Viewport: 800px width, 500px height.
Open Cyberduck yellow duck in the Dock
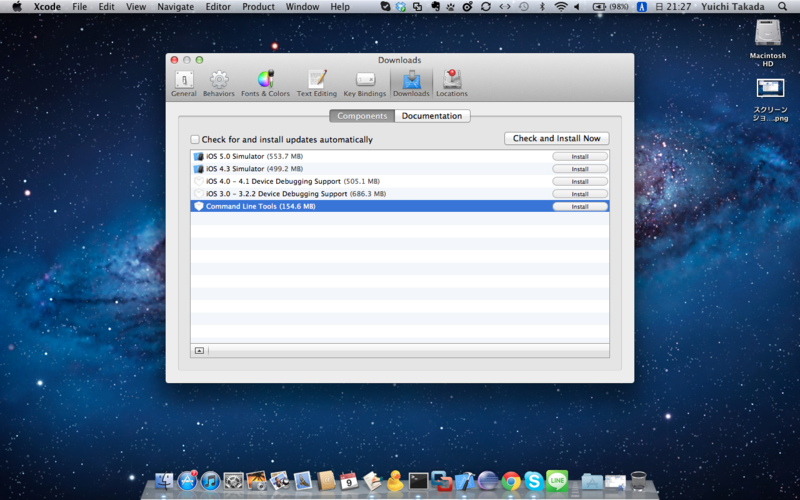[x=395, y=481]
